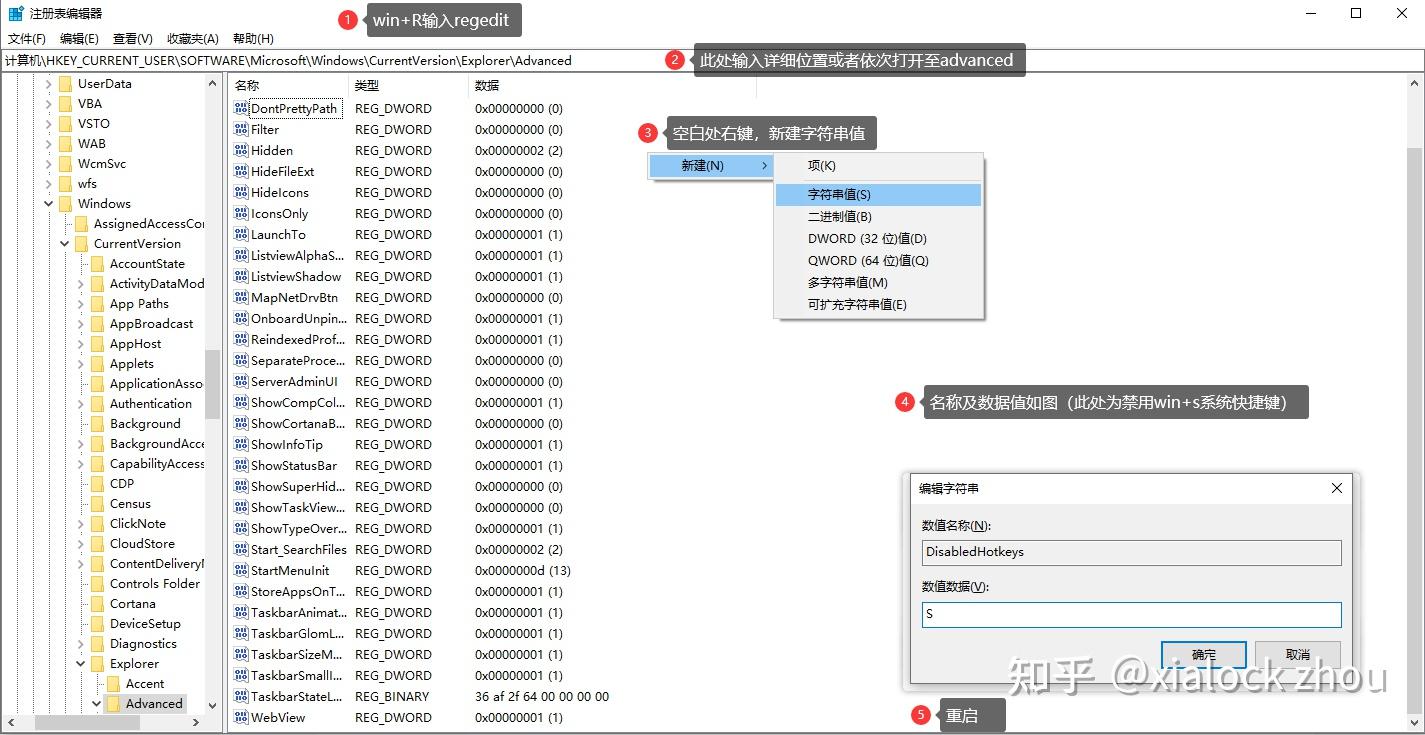The width and height of the screenshot is (1425, 735).
Task: Select the TaskbarStateL... binary value icon
Action: (241, 696)
